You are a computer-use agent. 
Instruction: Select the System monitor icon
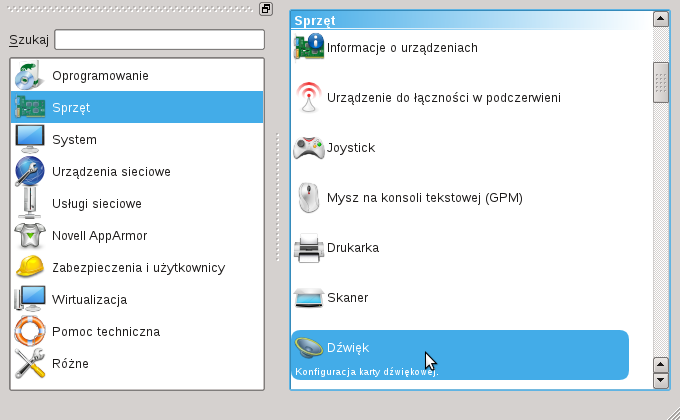30,140
